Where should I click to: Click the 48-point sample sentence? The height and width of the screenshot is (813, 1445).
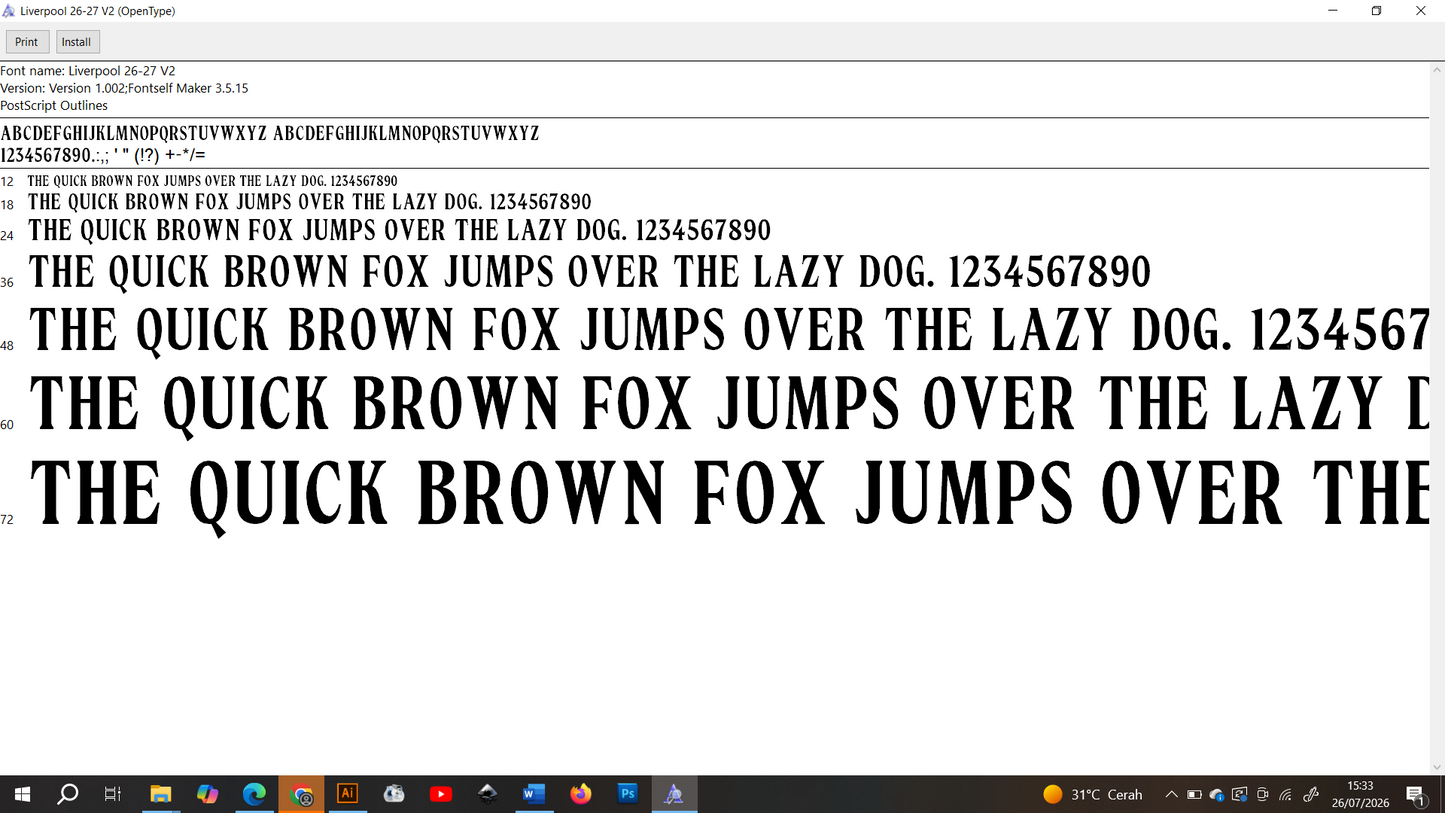[729, 331]
